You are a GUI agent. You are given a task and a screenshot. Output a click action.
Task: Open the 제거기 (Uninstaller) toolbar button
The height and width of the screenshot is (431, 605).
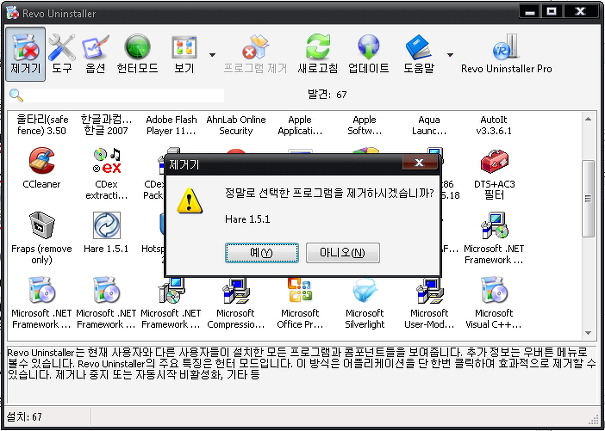point(25,54)
